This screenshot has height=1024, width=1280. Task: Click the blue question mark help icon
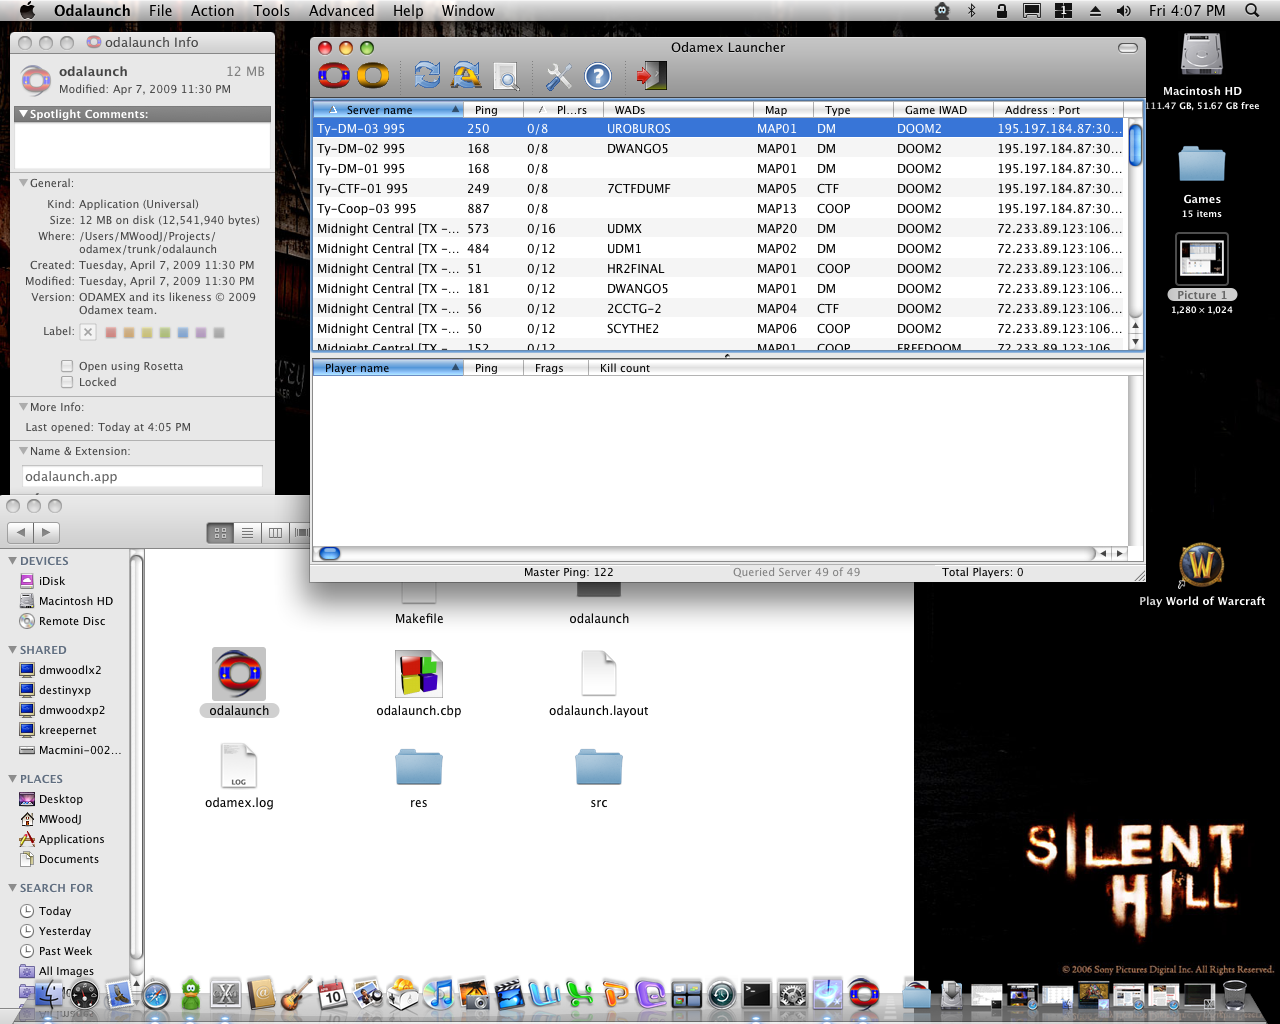tap(598, 76)
